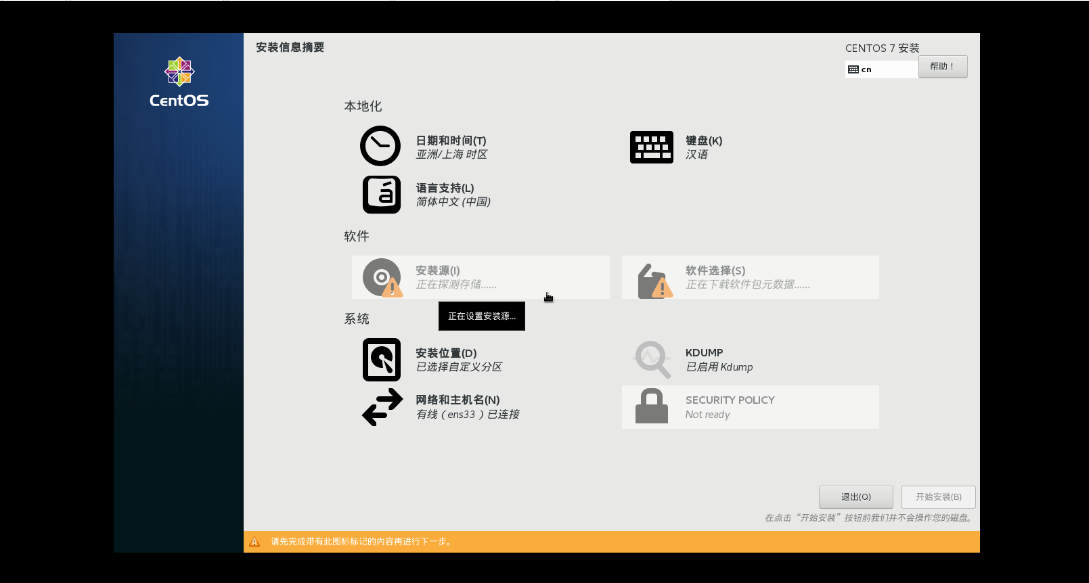Click the 已选择自定义分区 status text
This screenshot has width=1089, height=583.
point(459,367)
